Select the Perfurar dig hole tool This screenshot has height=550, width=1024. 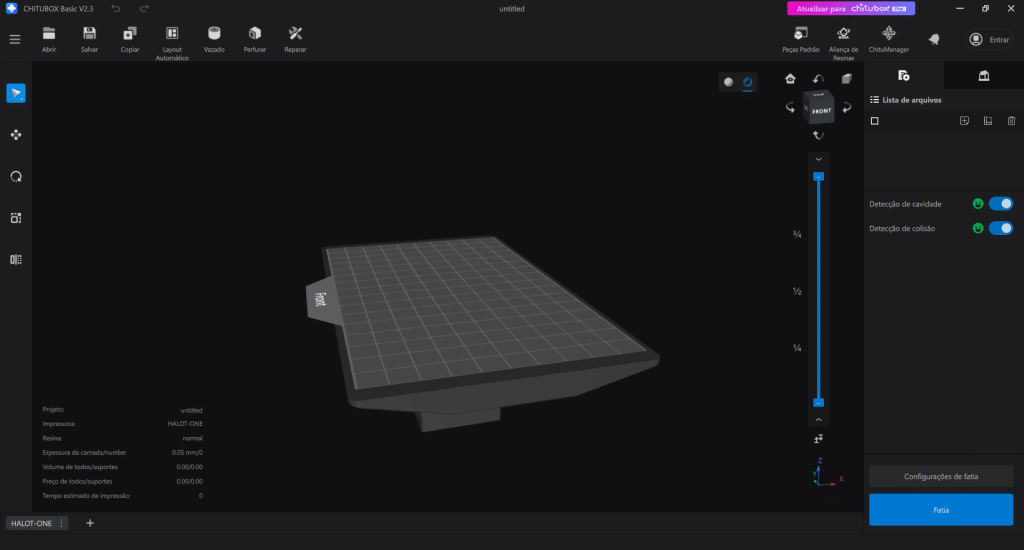[x=255, y=39]
